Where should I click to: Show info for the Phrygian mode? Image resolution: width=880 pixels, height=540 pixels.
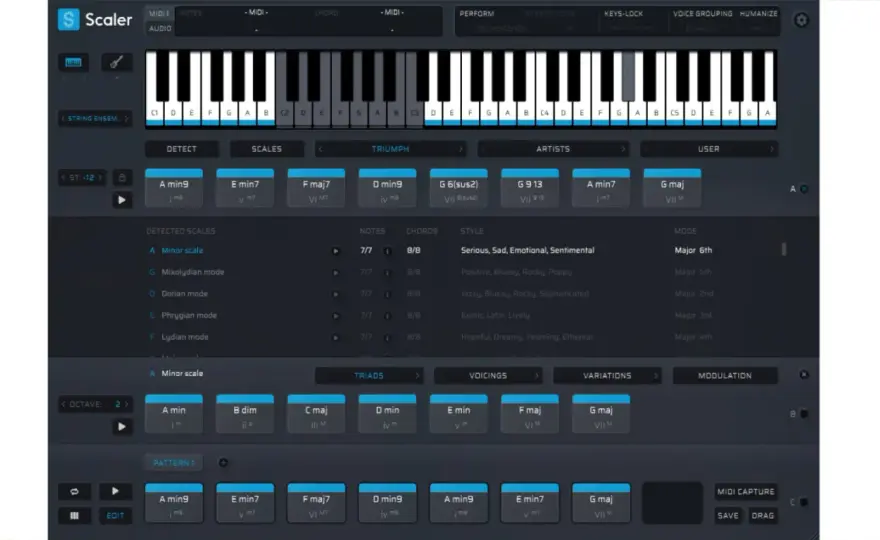(387, 316)
